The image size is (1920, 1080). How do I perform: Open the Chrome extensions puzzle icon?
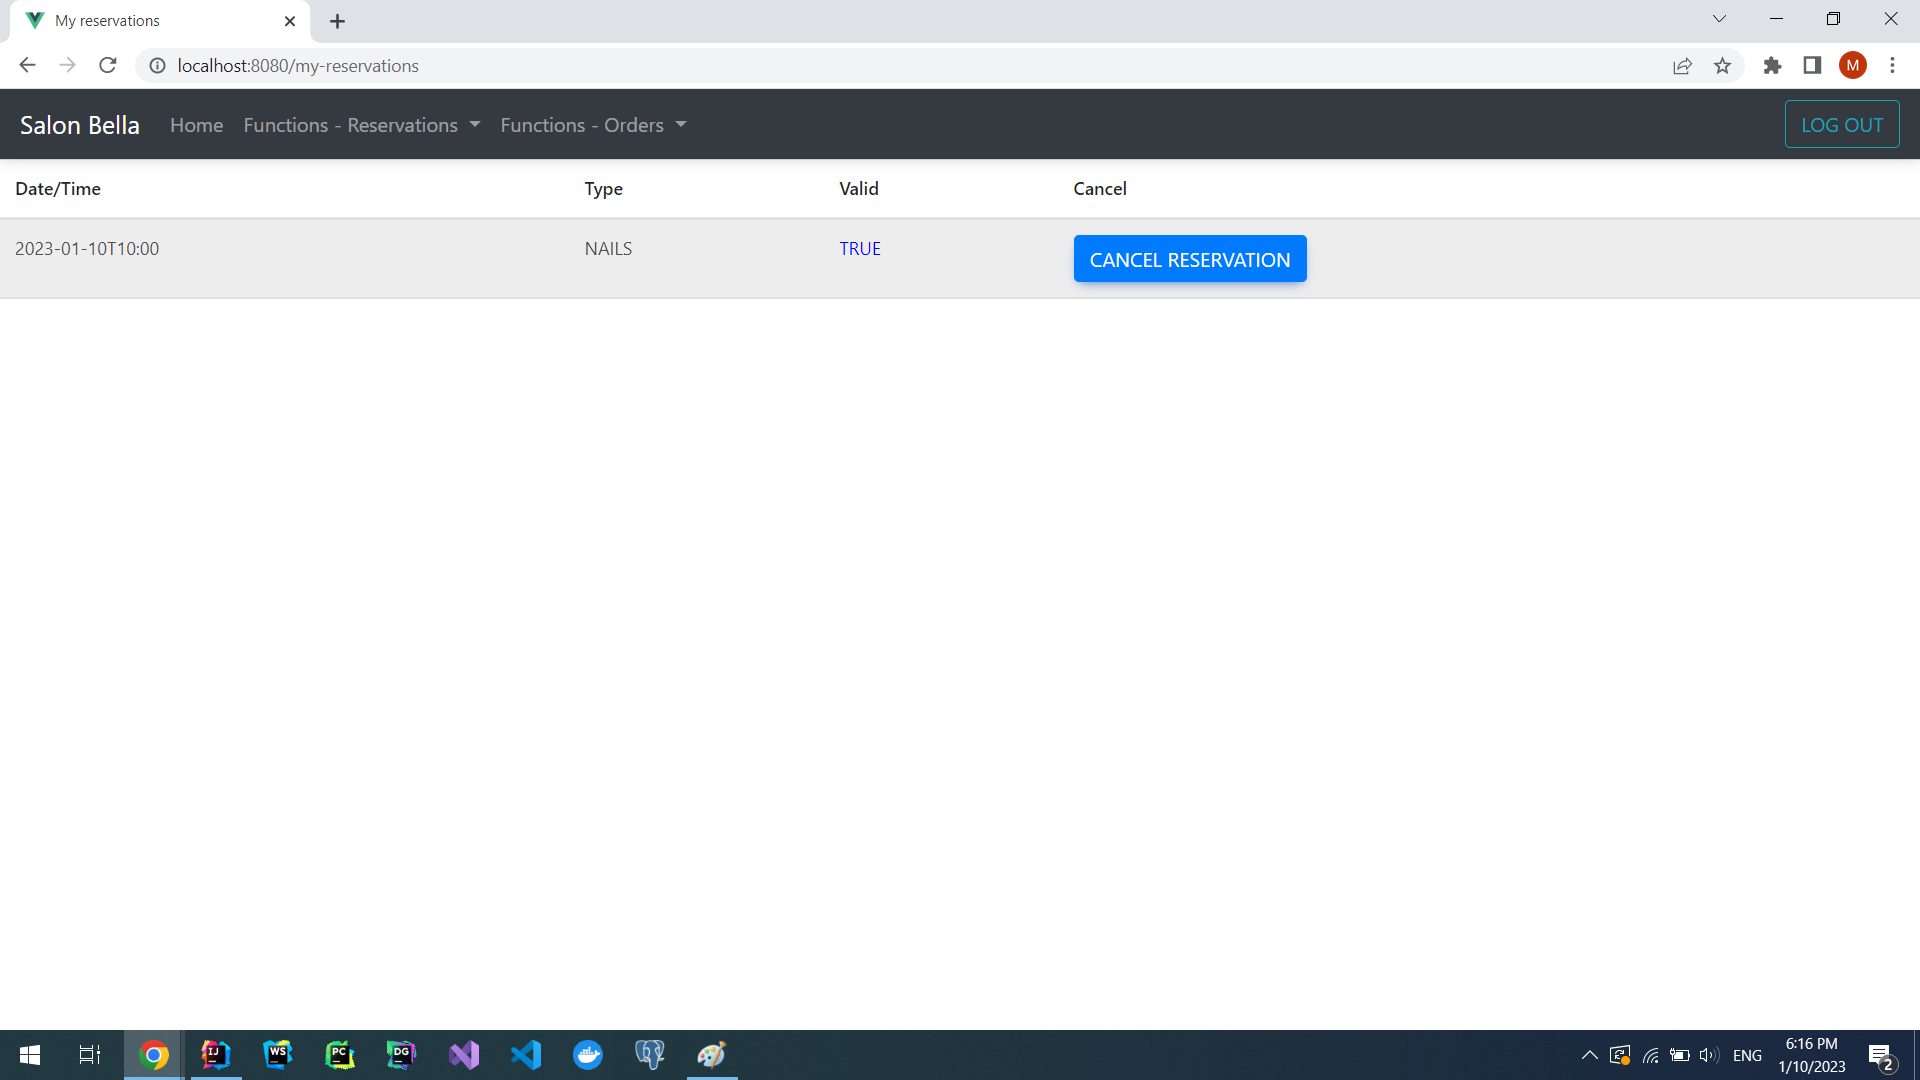(1772, 66)
